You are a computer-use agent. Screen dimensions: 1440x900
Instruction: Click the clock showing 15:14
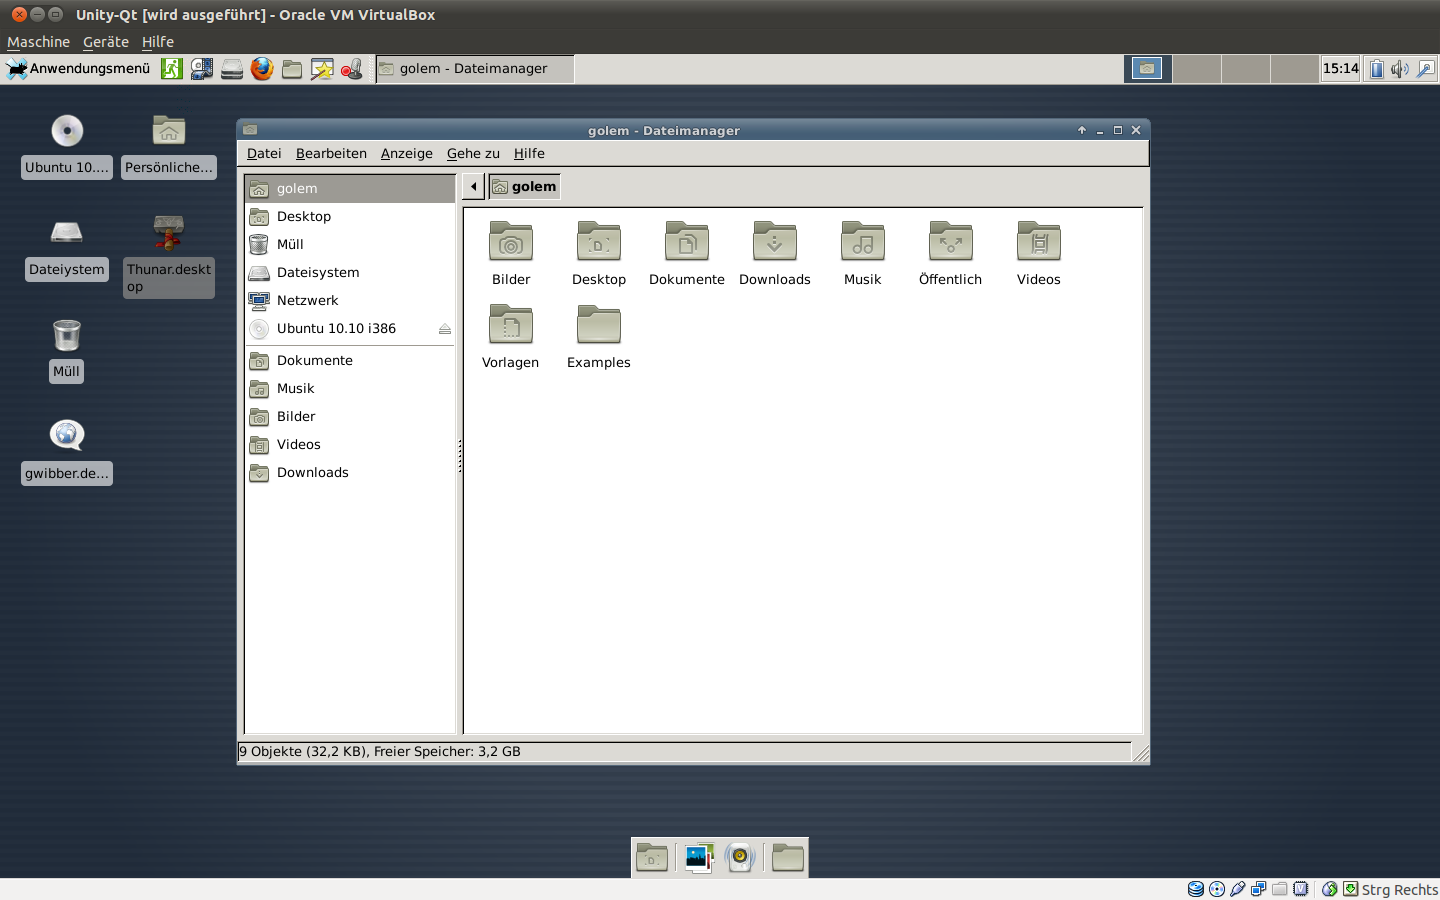click(x=1340, y=69)
